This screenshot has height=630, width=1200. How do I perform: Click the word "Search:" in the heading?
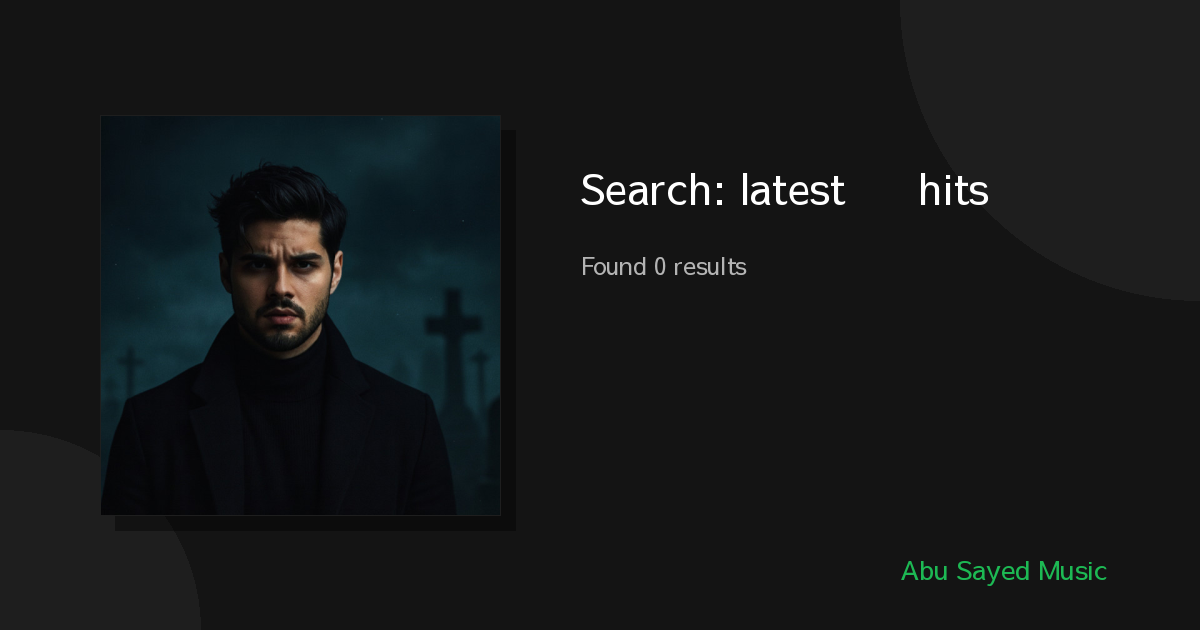(653, 190)
